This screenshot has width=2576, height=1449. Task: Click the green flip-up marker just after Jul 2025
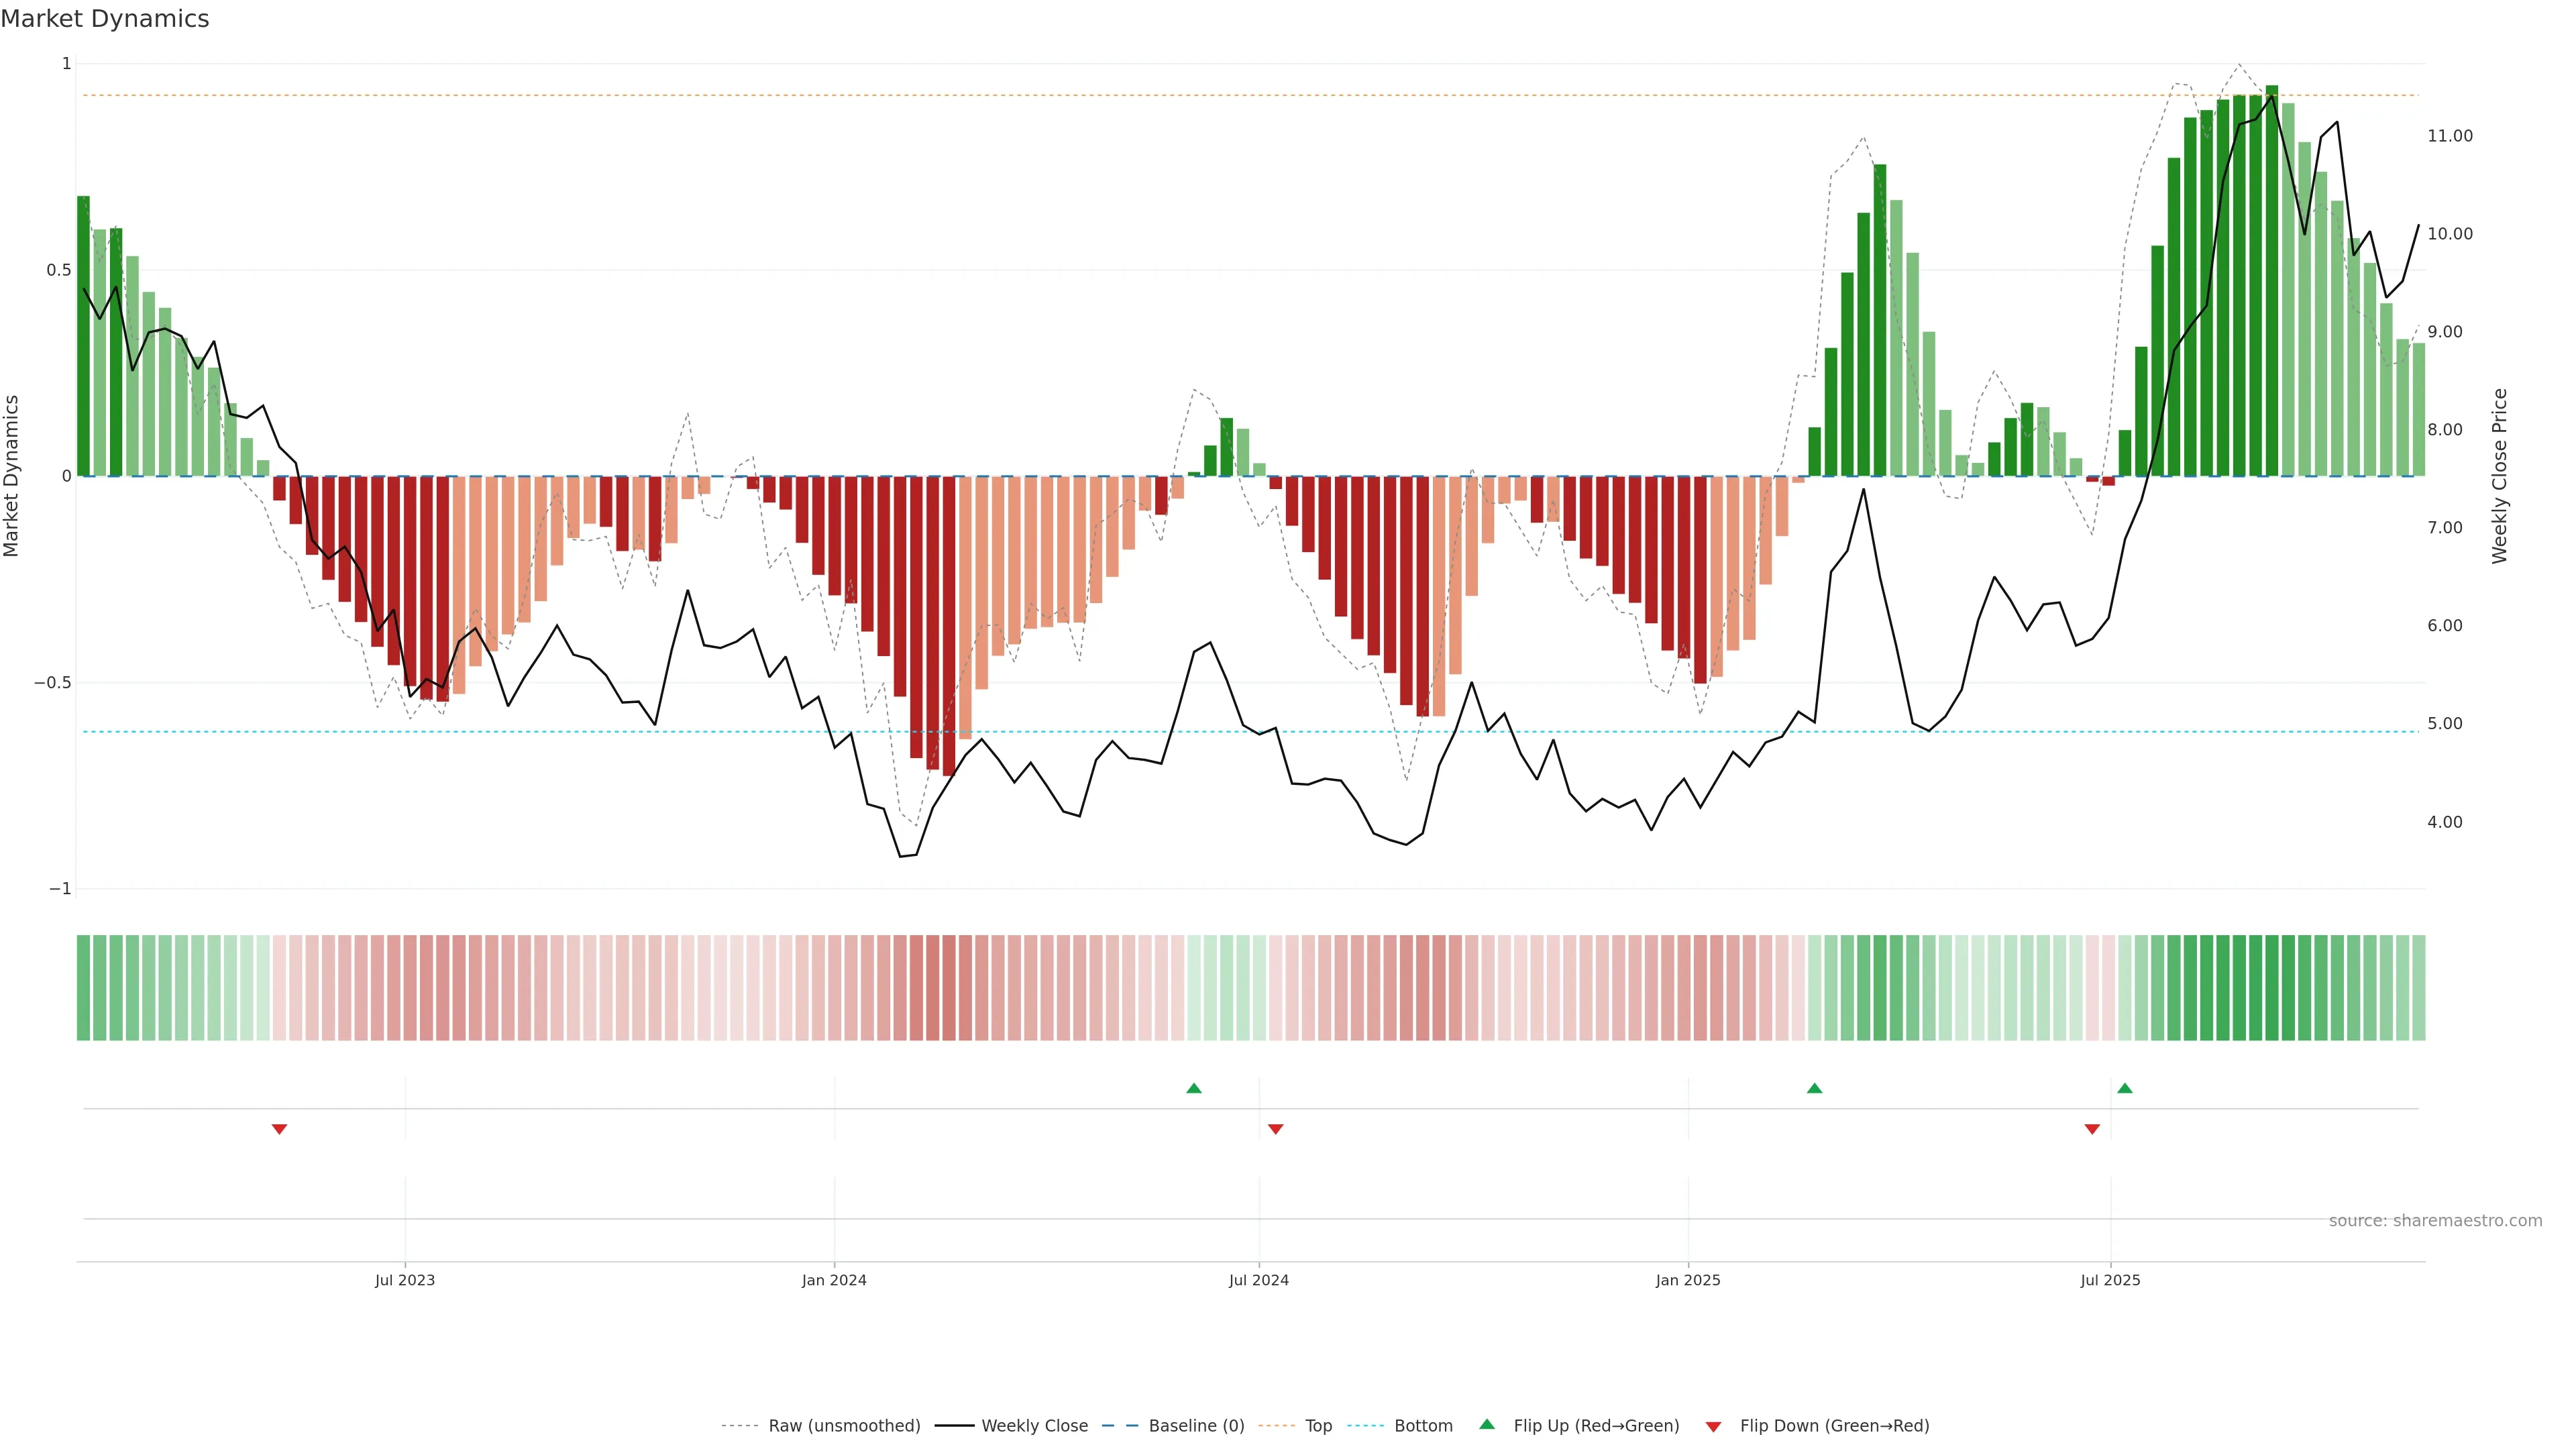[2125, 1088]
